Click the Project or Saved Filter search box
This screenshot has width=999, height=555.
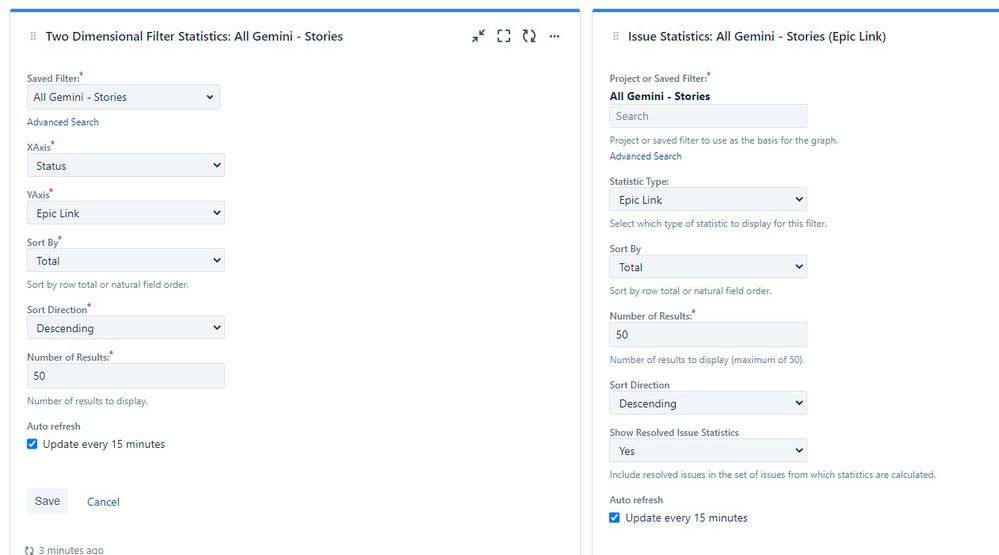tap(708, 116)
